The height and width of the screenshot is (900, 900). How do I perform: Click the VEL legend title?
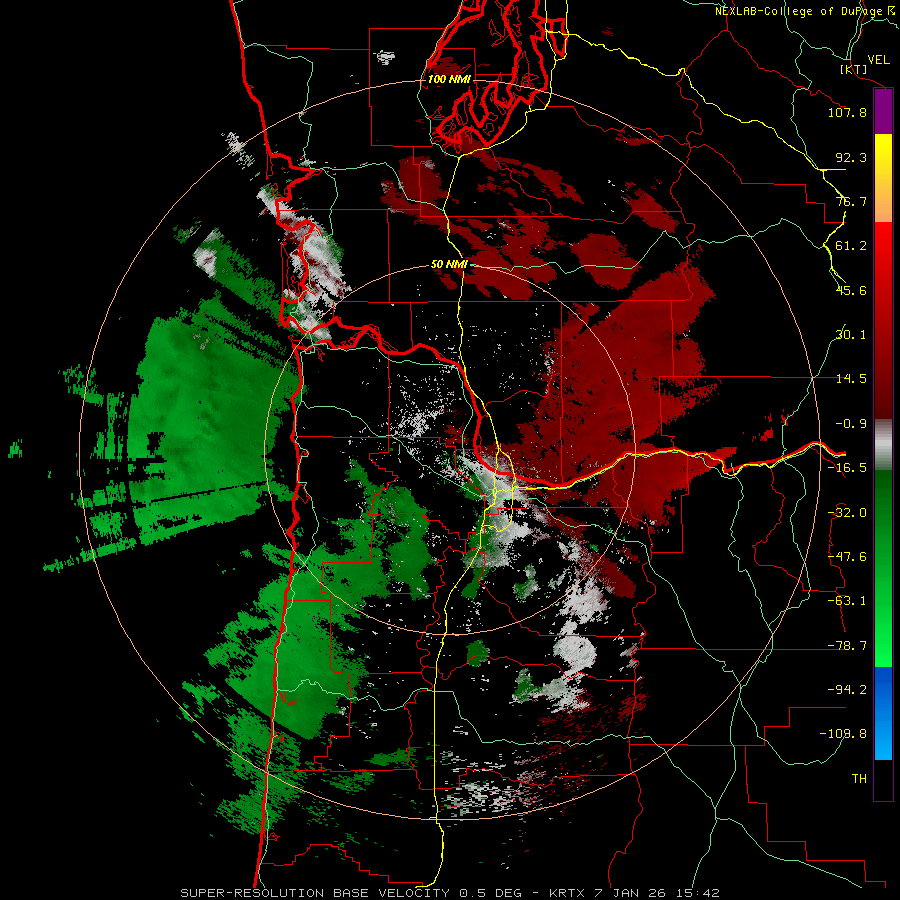[x=878, y=60]
